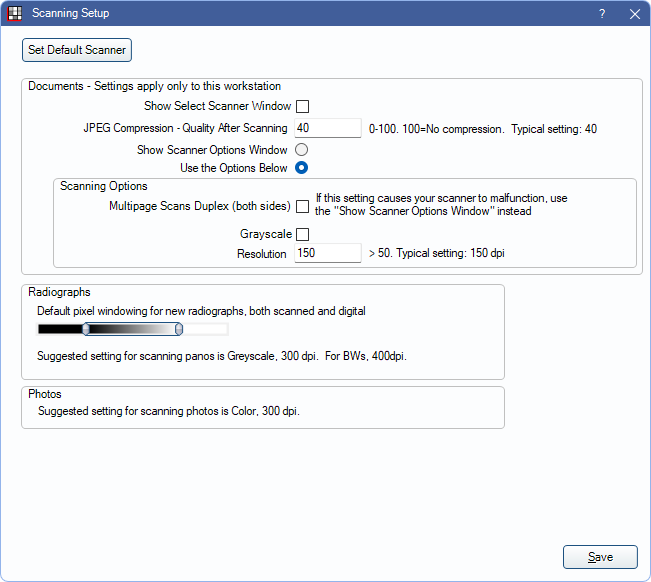Click the right handle of the pixel windowing slider
Image resolution: width=651 pixels, height=582 pixels.
tap(178, 329)
